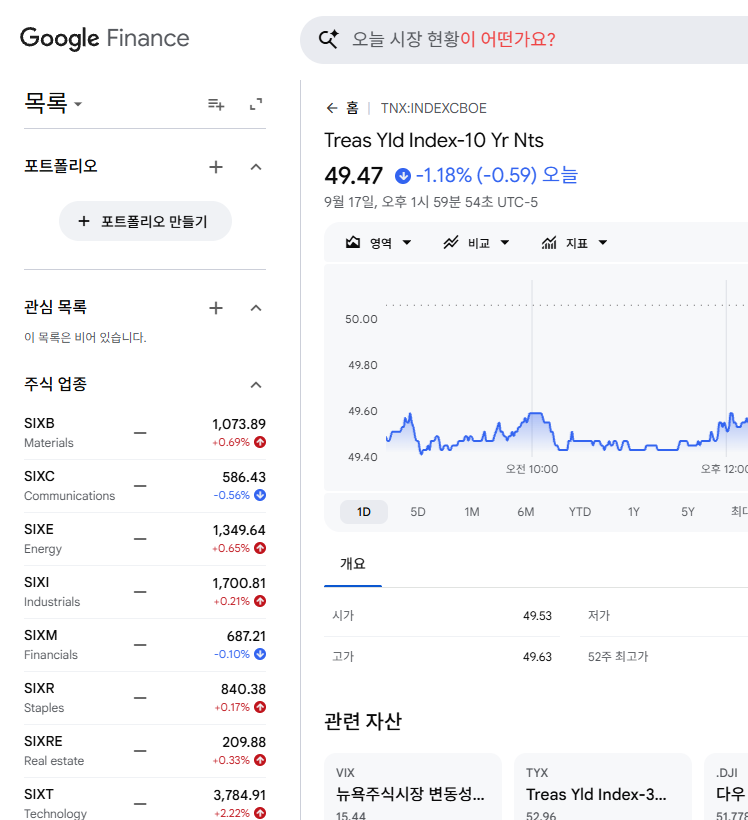Click the compare lines icon
748x820 pixels.
[451, 243]
